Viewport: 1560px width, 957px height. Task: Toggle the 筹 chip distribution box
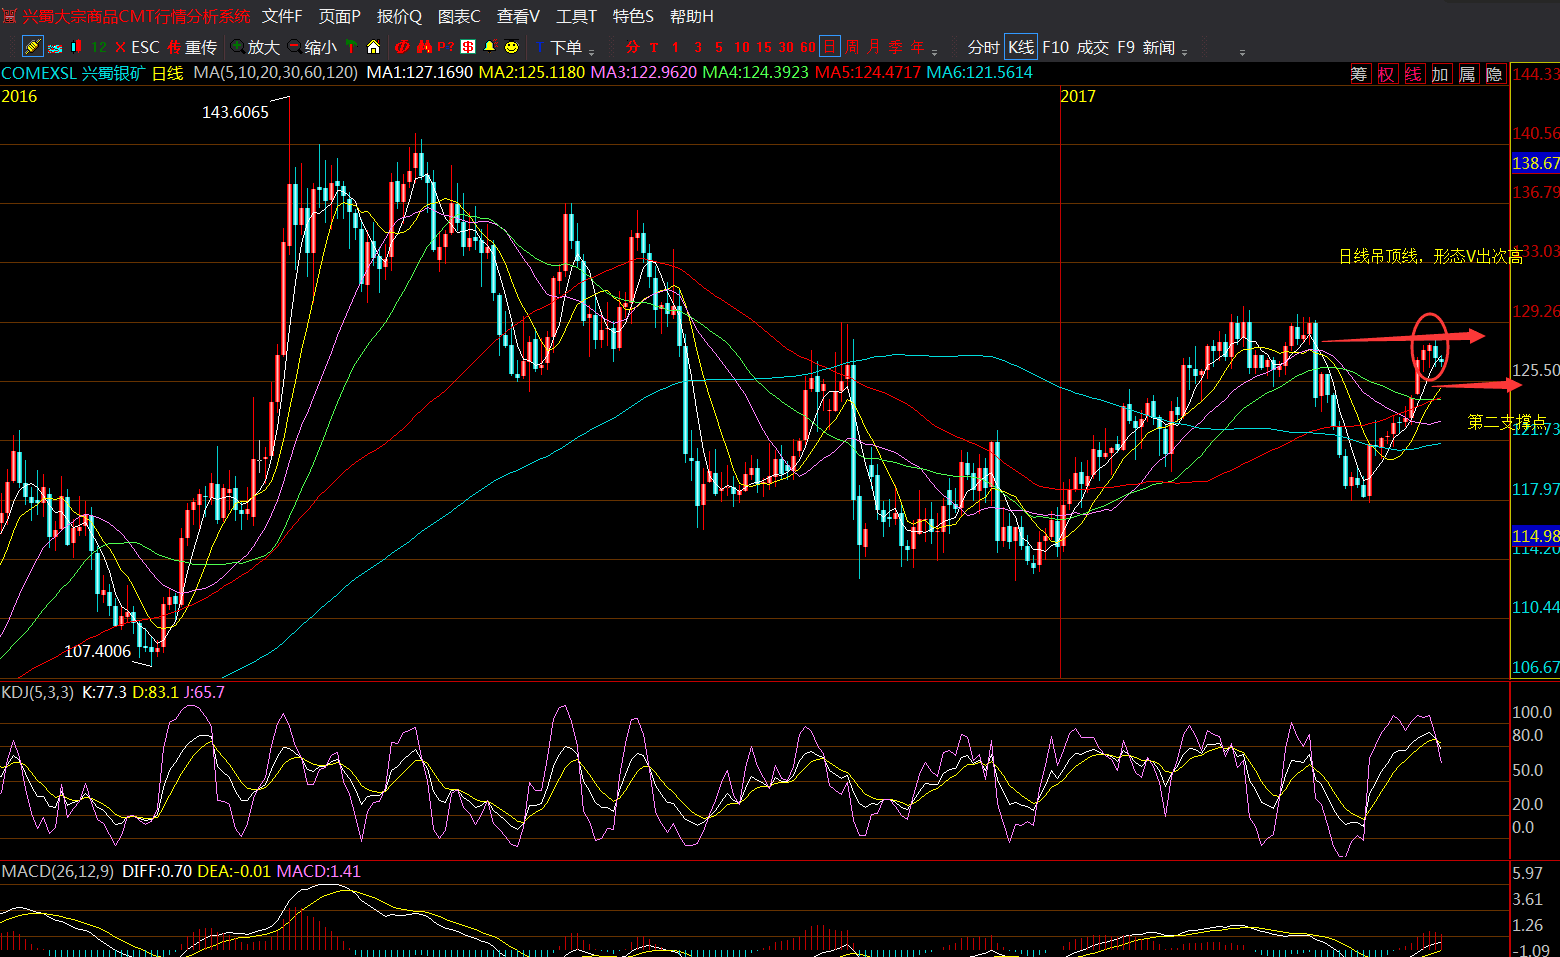pos(1359,74)
